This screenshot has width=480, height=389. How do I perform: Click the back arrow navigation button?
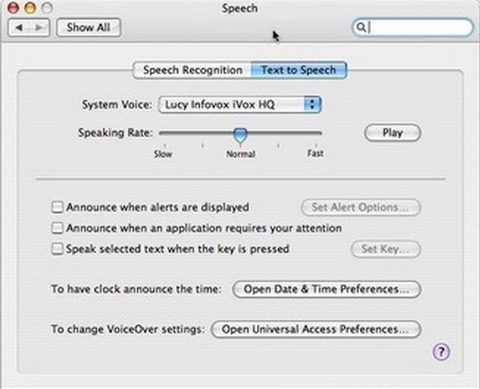[x=19, y=27]
